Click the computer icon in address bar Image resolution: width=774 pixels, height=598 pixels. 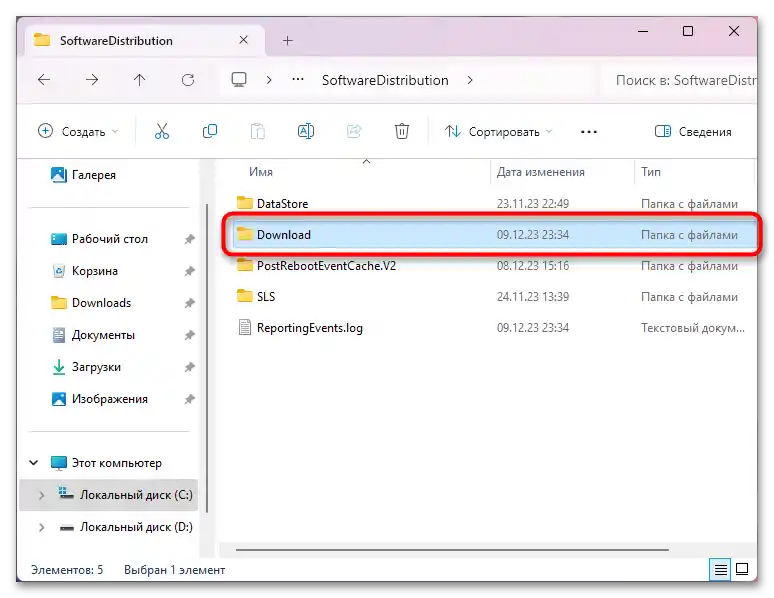[239, 80]
